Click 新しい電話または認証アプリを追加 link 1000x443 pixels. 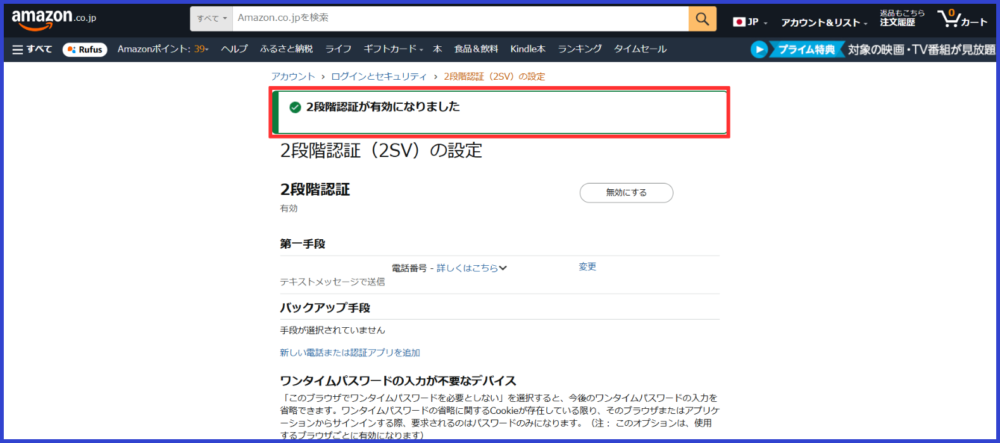(x=350, y=352)
